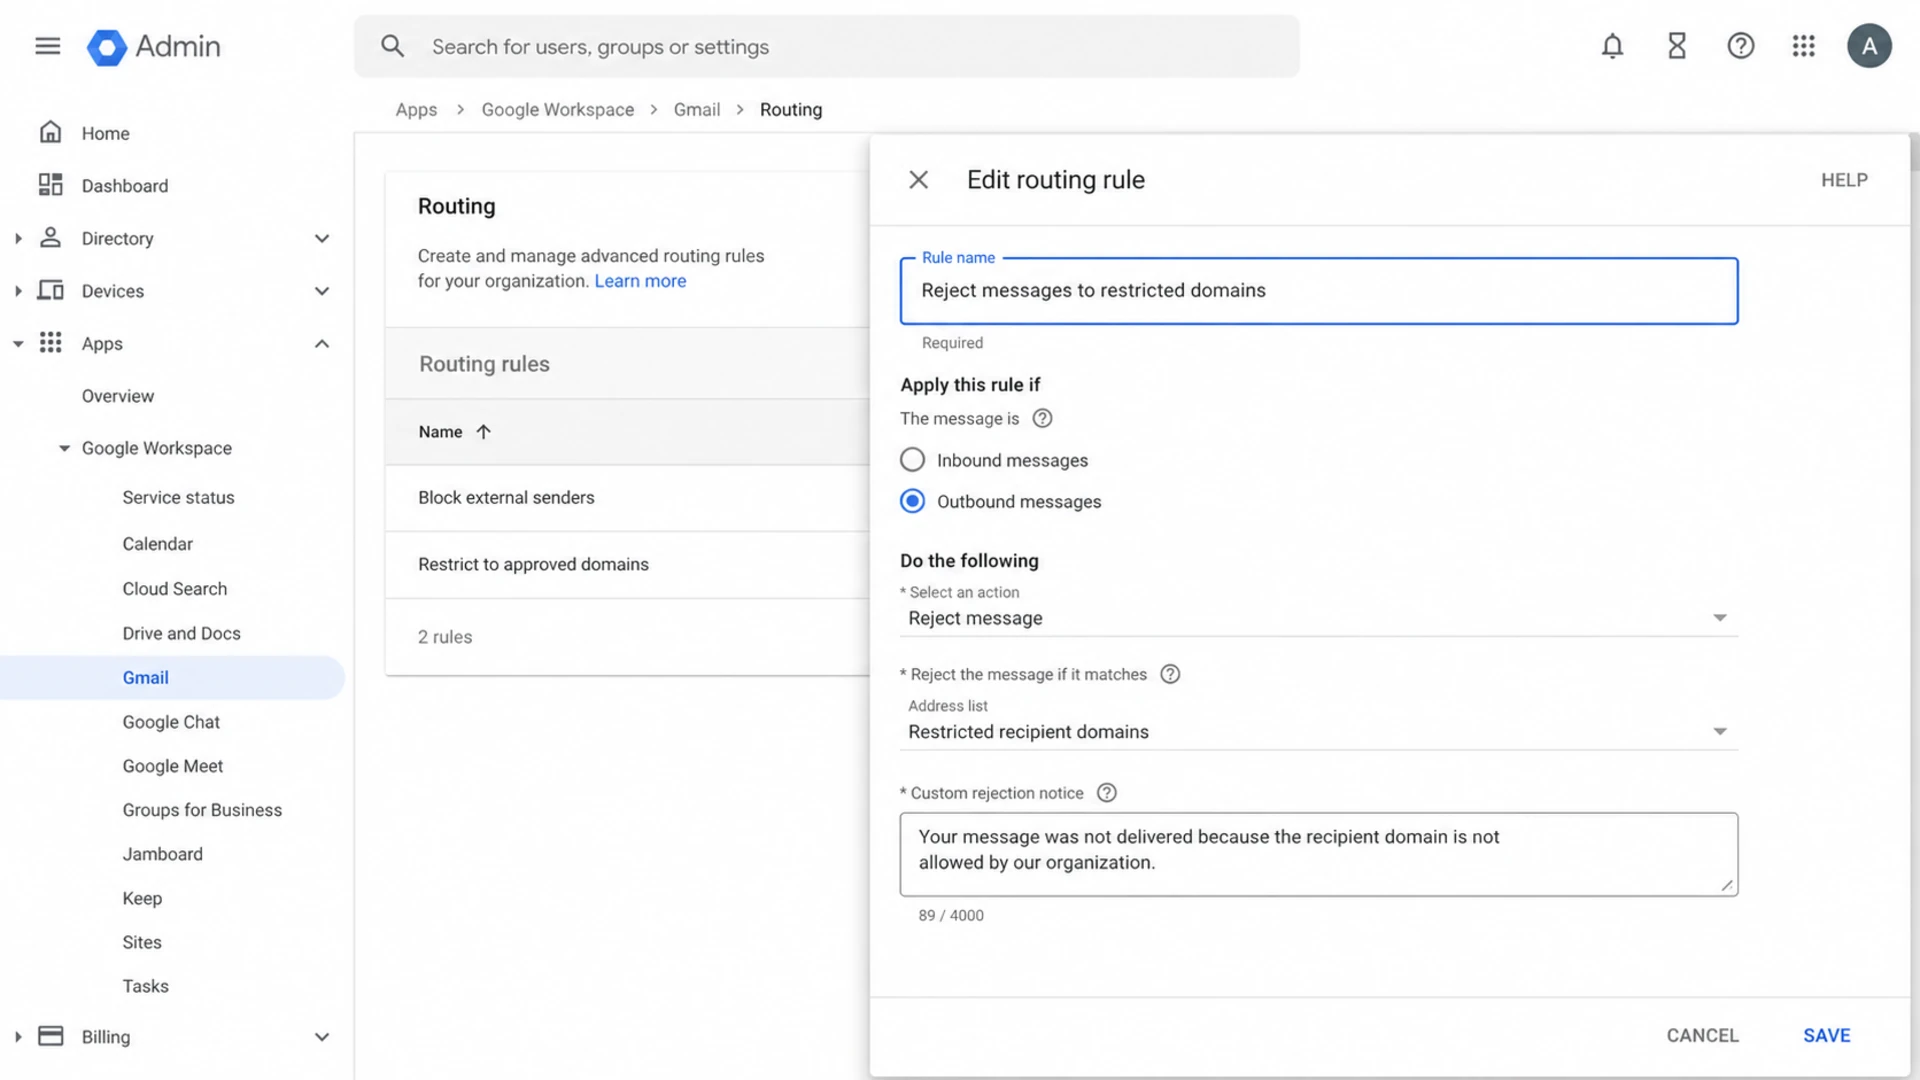Click help icon next to 'The message is'
The image size is (1920, 1080).
[x=1042, y=419]
